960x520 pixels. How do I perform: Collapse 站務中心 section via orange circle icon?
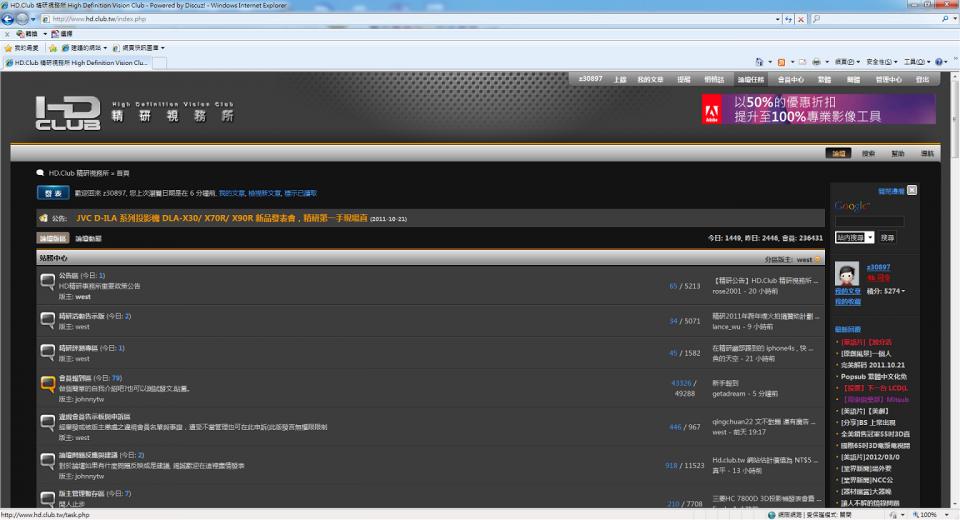pyautogui.click(x=817, y=260)
